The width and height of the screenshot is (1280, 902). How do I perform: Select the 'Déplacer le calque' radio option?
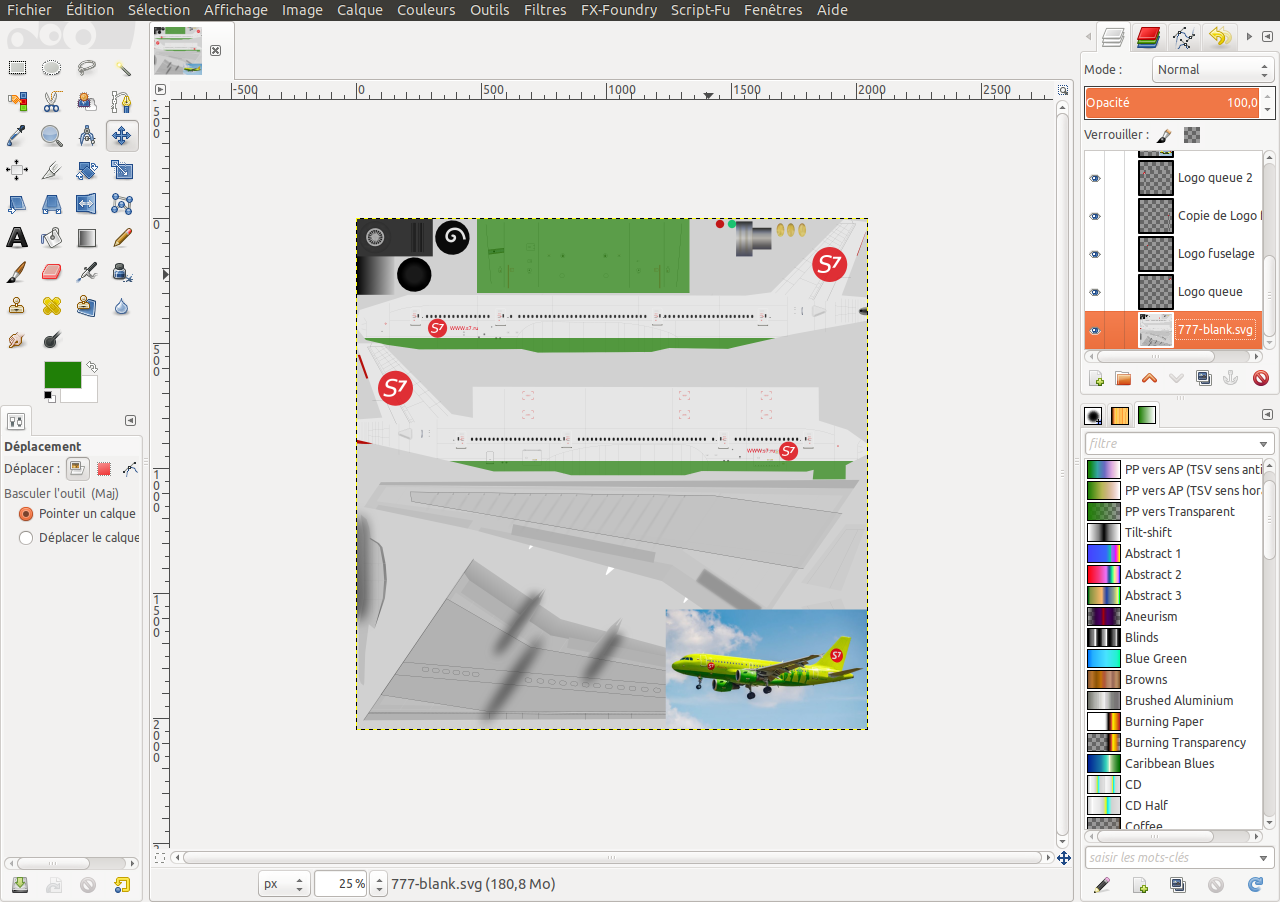pyautogui.click(x=27, y=538)
